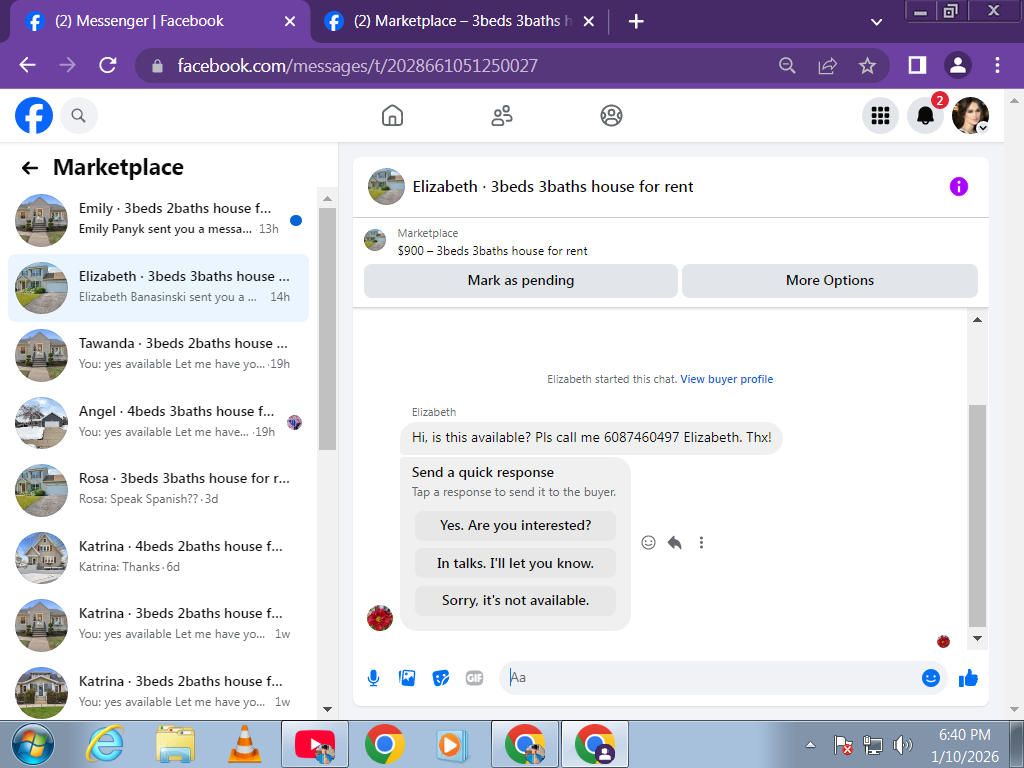React to message with smiley icon
1024x768 pixels.
(648, 543)
